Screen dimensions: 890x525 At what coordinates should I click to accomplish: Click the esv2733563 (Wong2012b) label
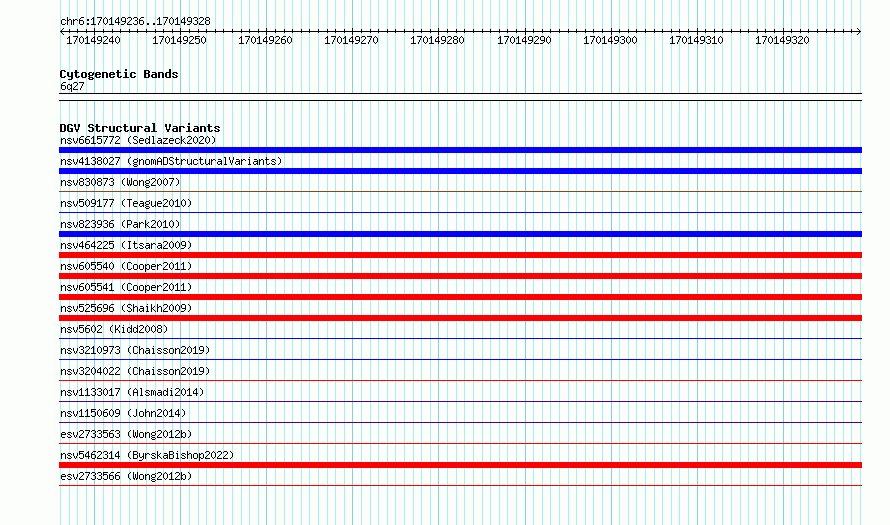(126, 434)
